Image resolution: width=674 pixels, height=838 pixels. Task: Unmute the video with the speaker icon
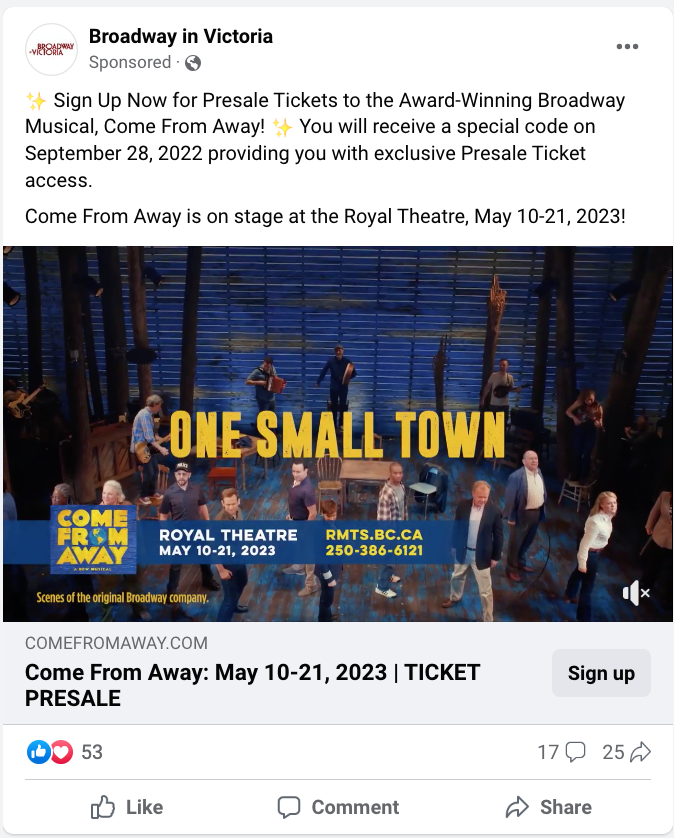[x=636, y=593]
